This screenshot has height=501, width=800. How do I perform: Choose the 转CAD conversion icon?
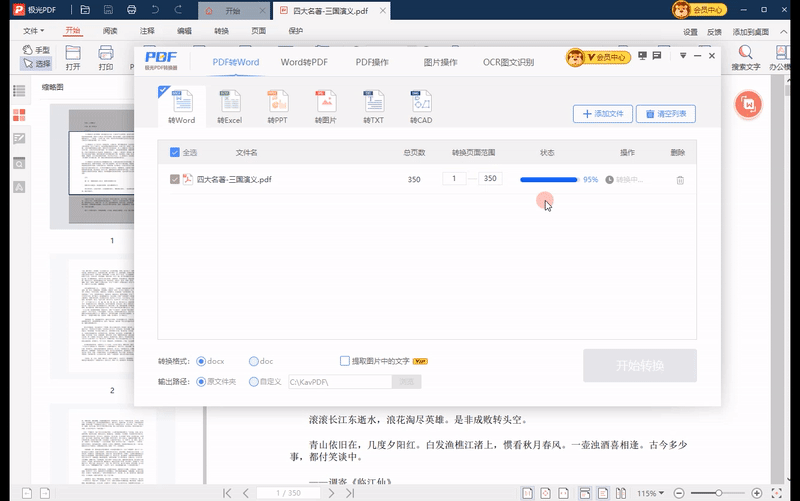(x=421, y=103)
